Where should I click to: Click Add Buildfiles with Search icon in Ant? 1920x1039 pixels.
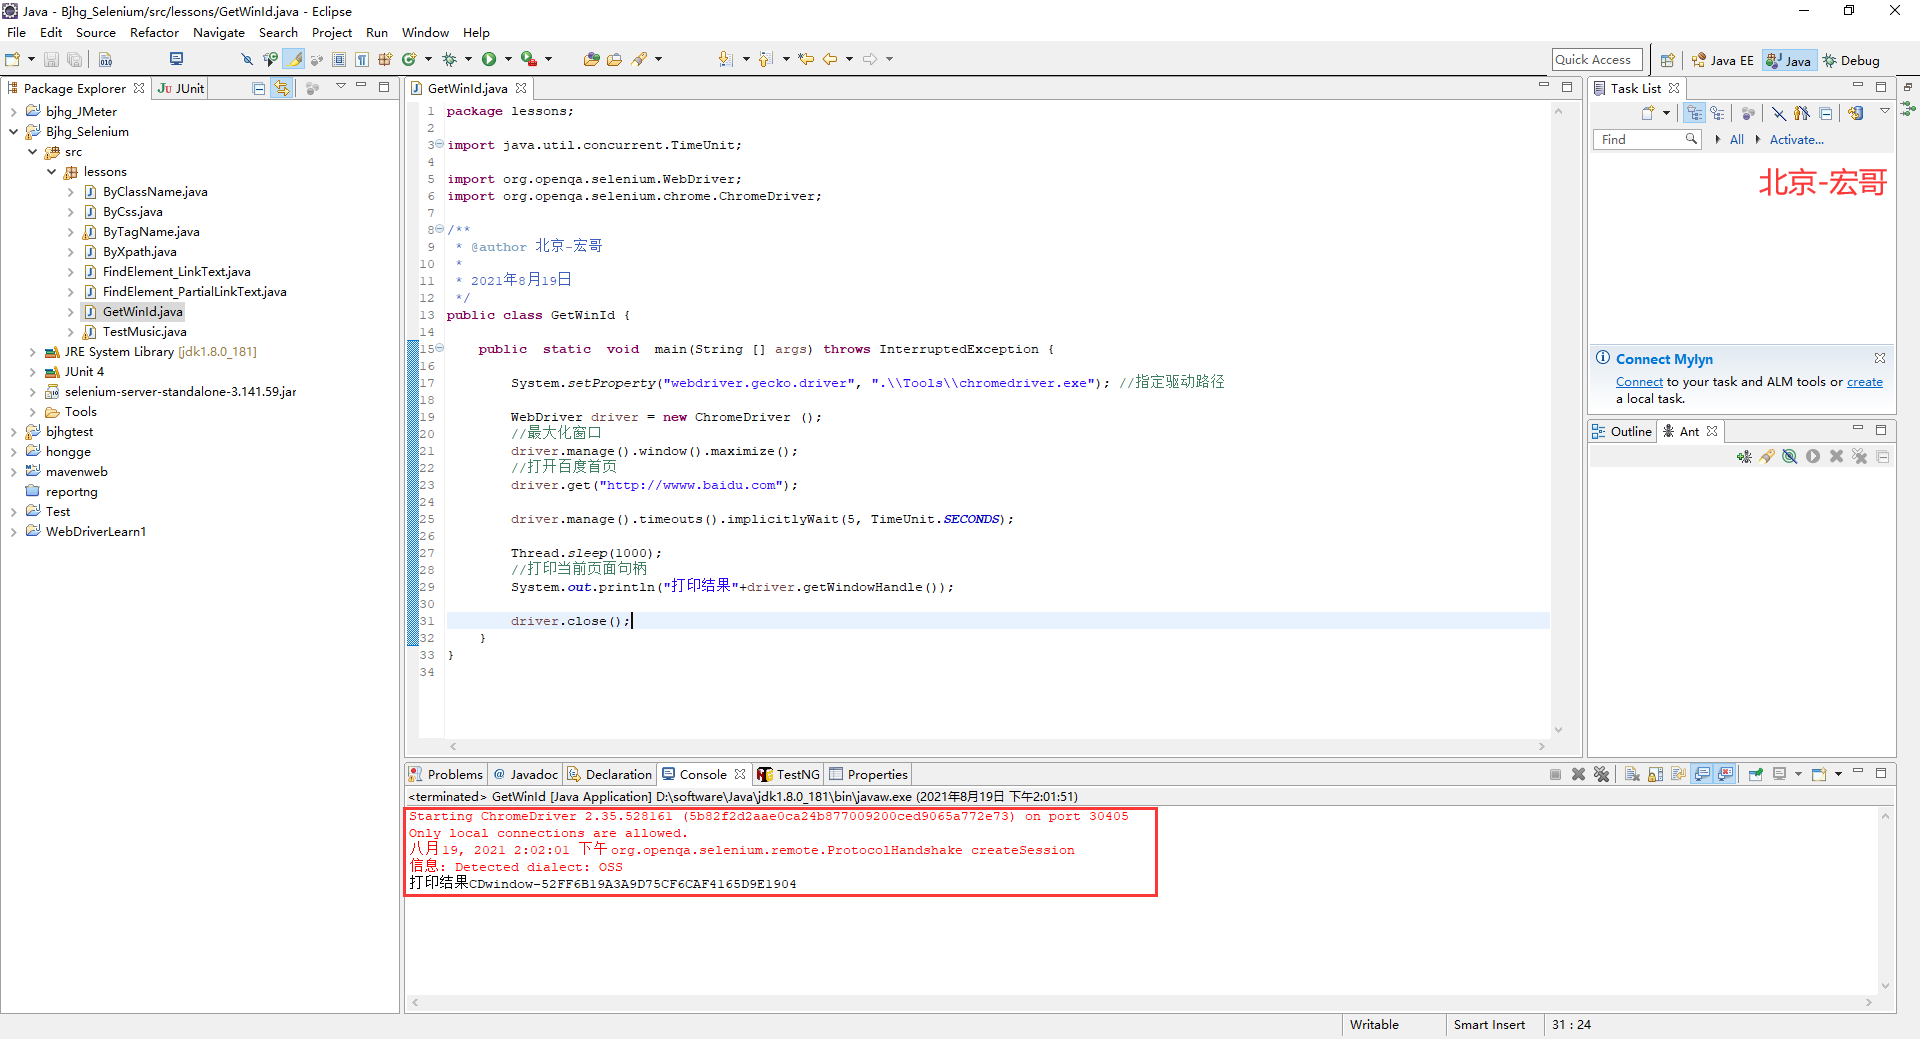click(1767, 456)
